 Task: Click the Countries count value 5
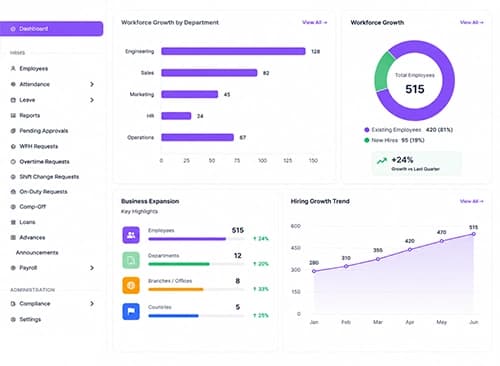(238, 307)
